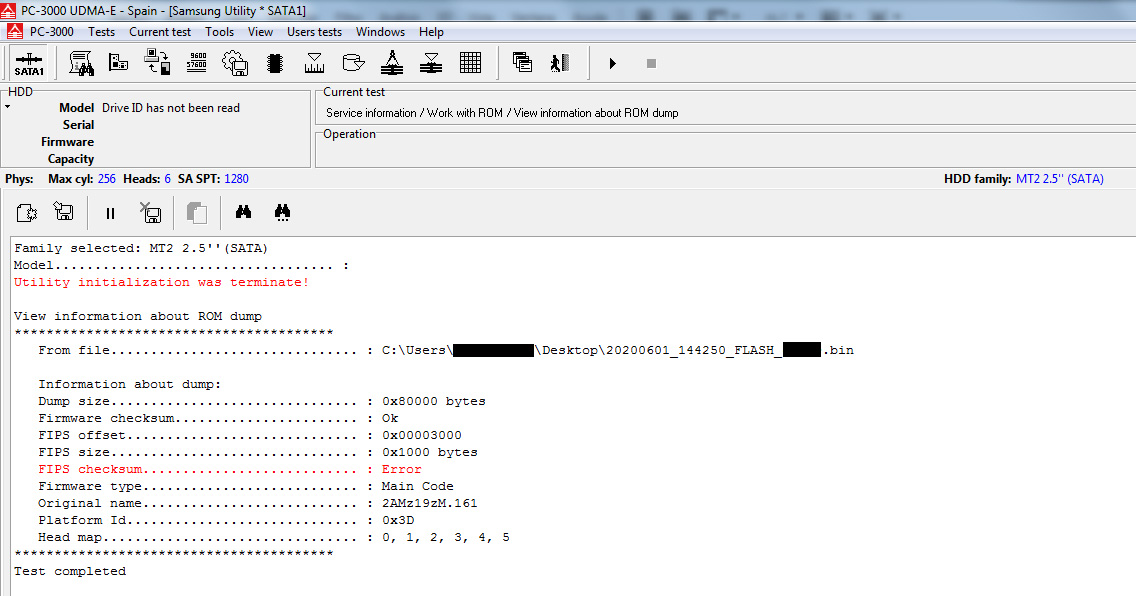Click the Max cyl value 256
This screenshot has height=596, width=1136.
[x=106, y=179]
